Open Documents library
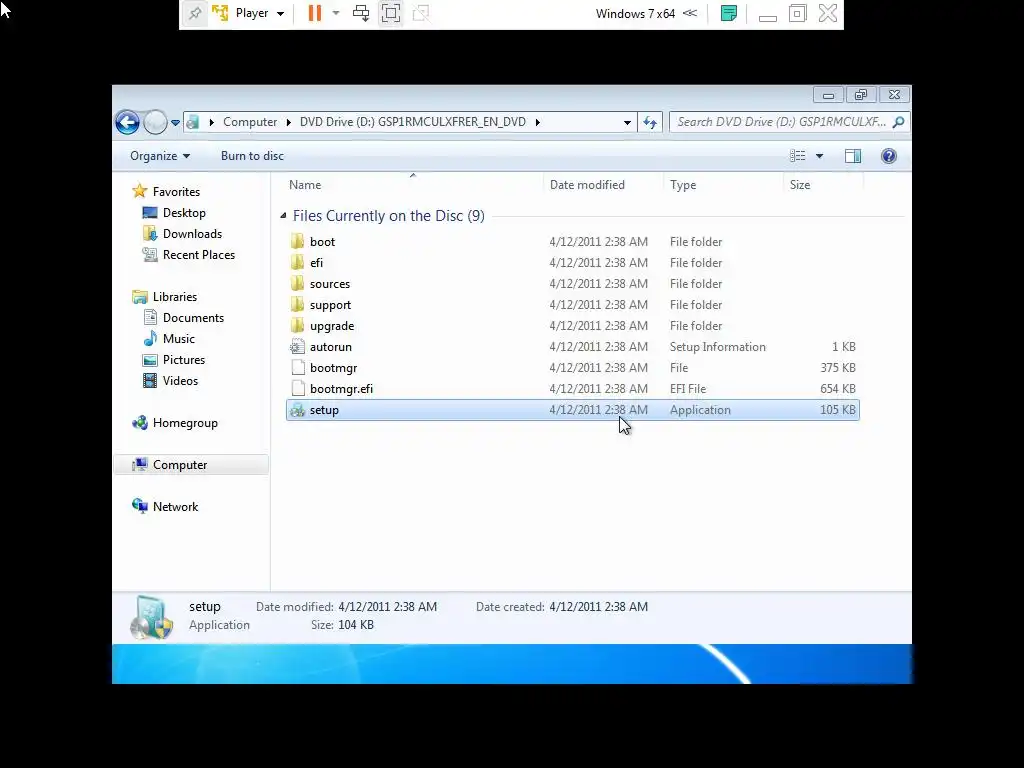Image resolution: width=1024 pixels, height=768 pixels. point(193,317)
